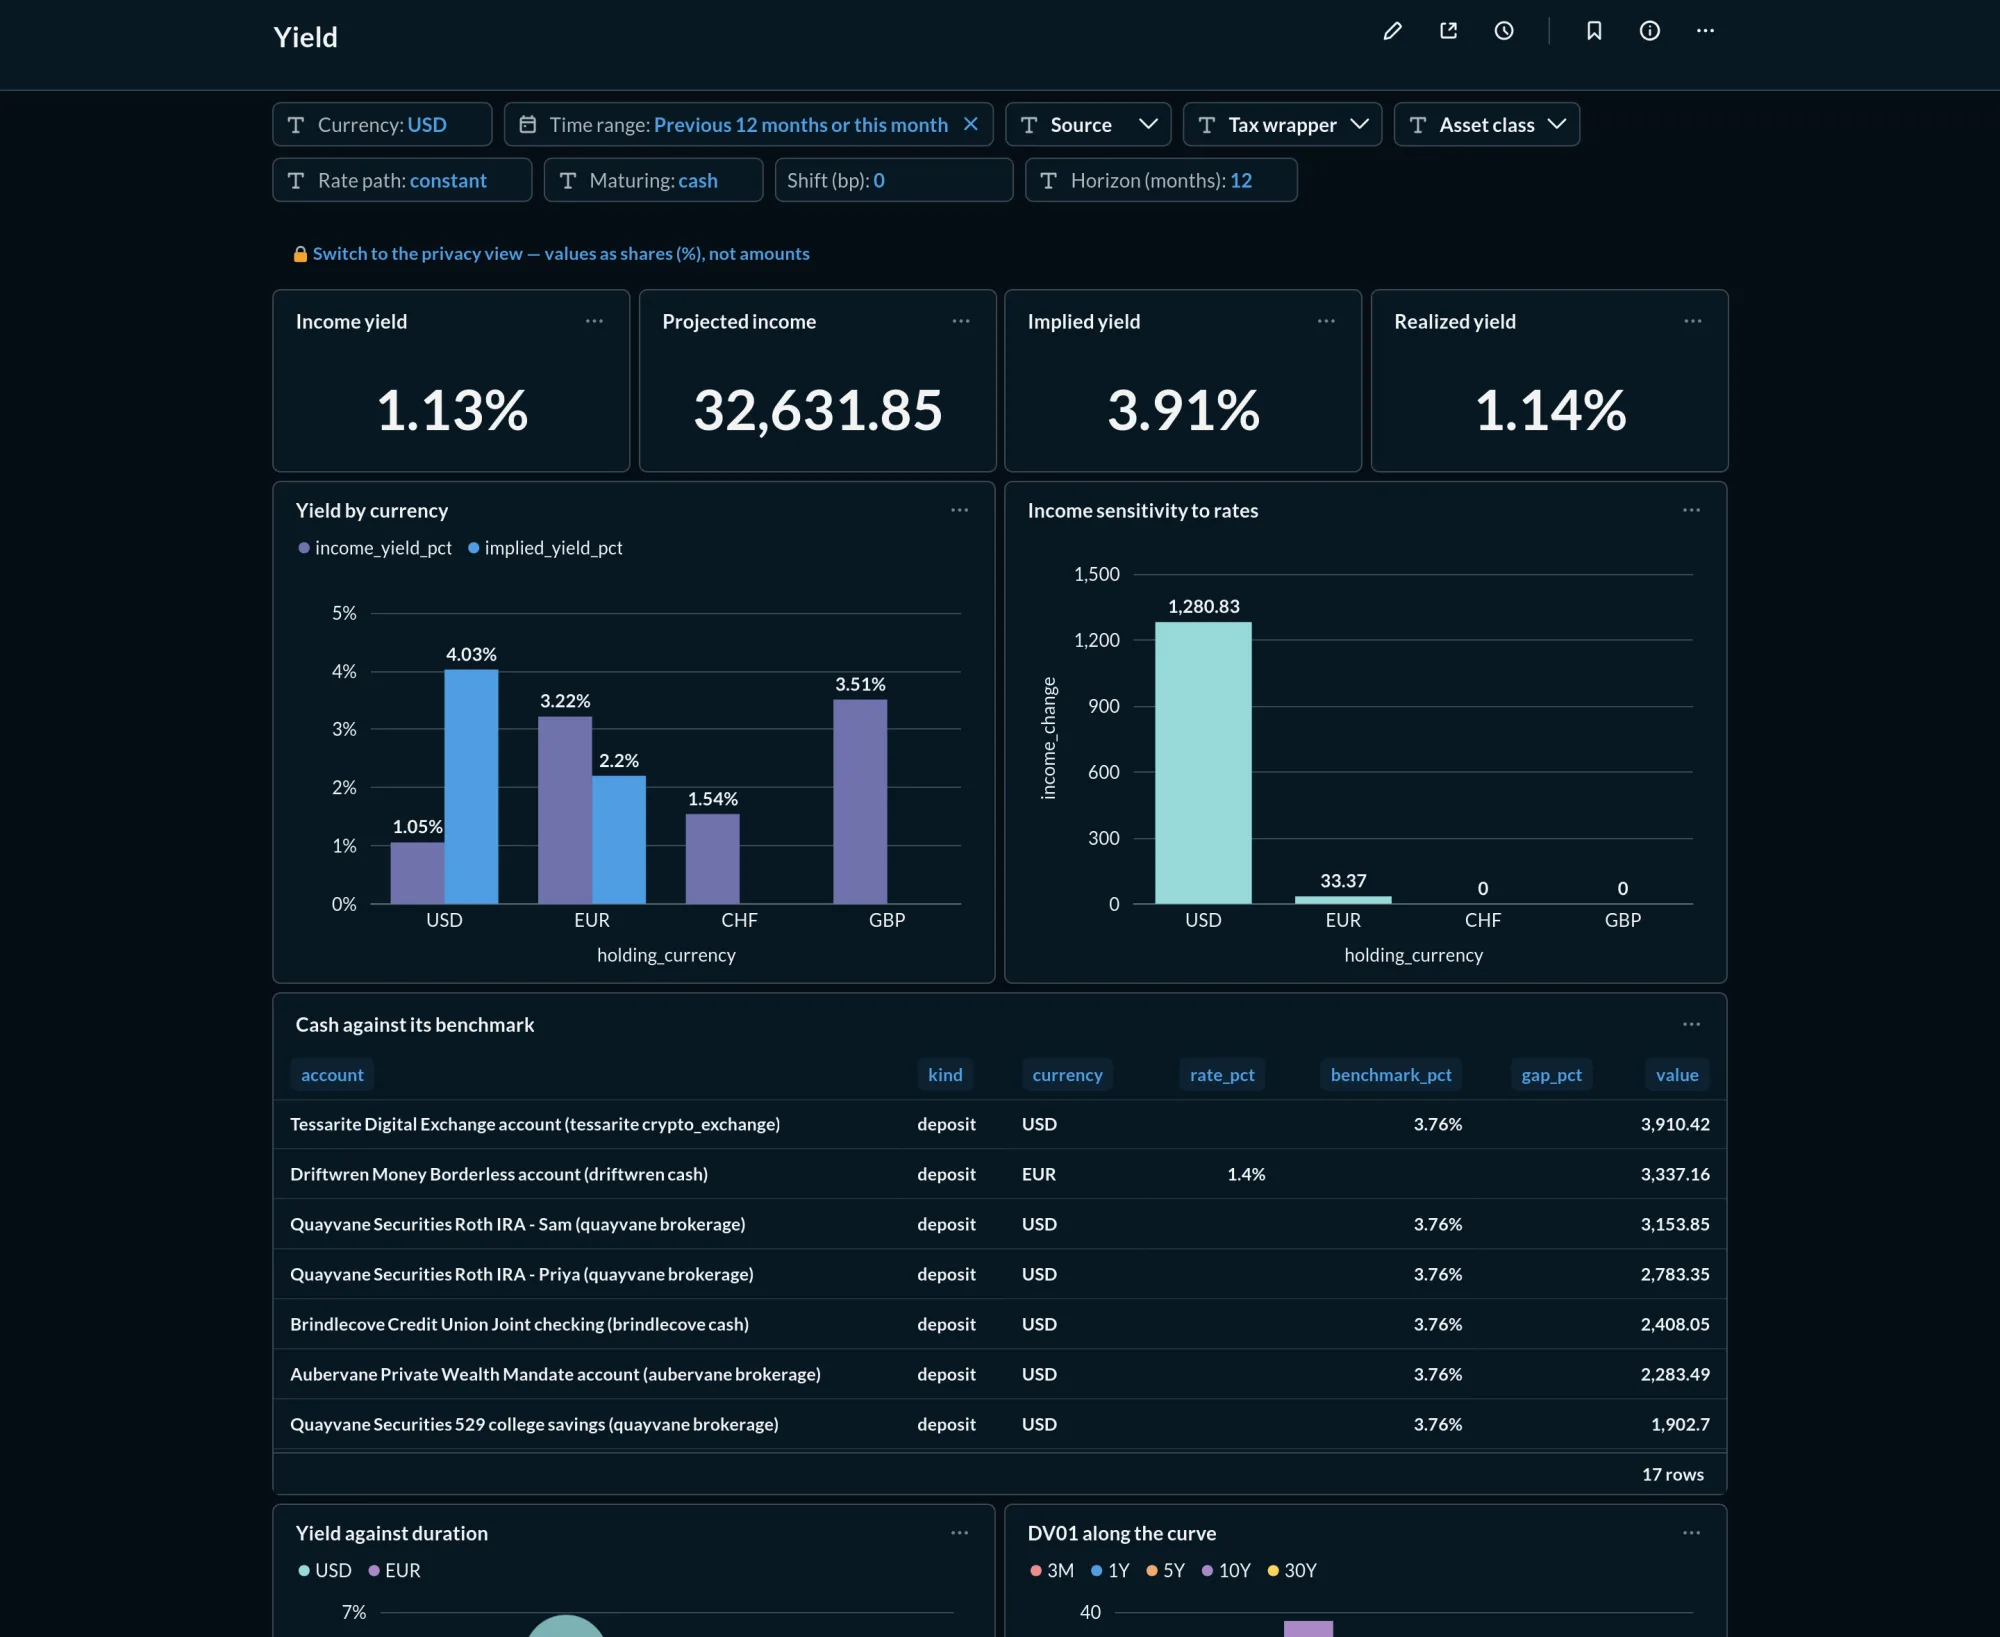Open Income sensitivity to rates ellipsis menu
This screenshot has width=2000, height=1637.
(1692, 510)
